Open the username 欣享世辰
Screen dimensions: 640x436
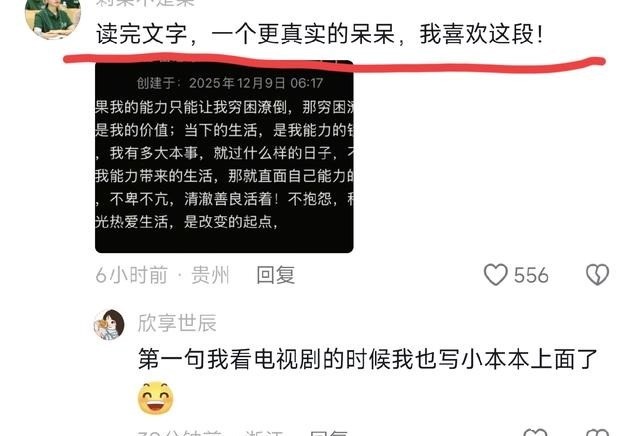tap(177, 323)
